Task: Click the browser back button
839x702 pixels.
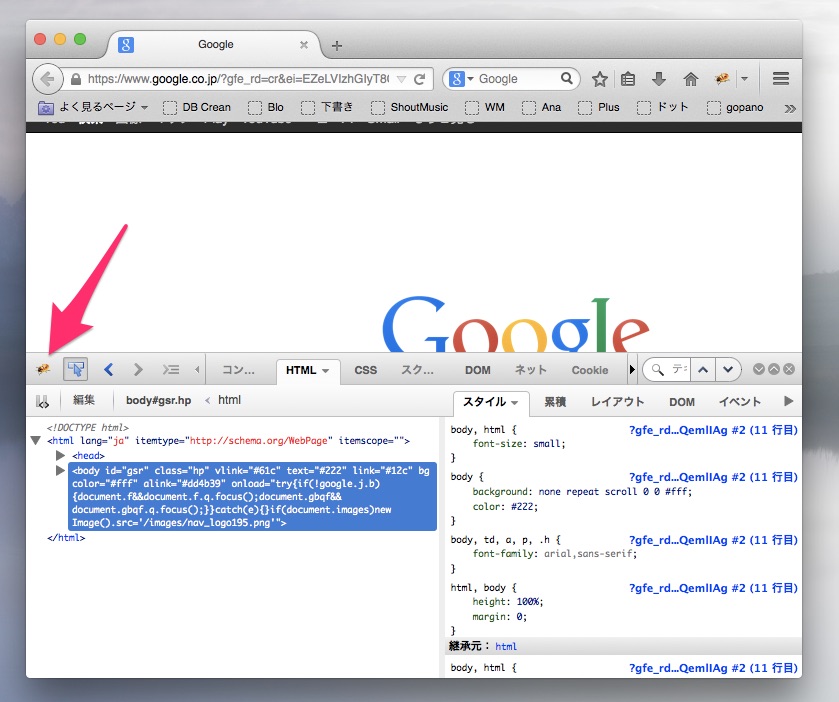Action: click(48, 79)
